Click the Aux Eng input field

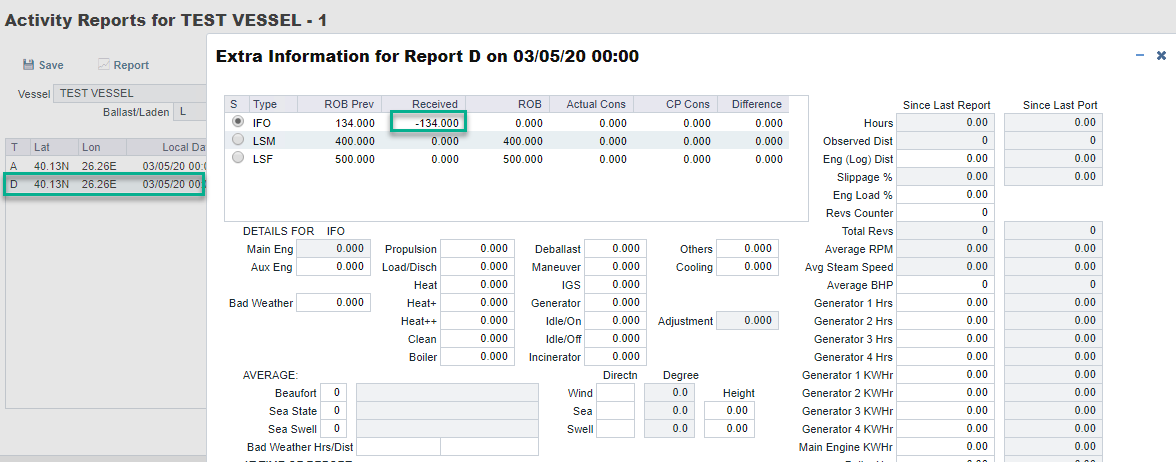[x=333, y=267]
